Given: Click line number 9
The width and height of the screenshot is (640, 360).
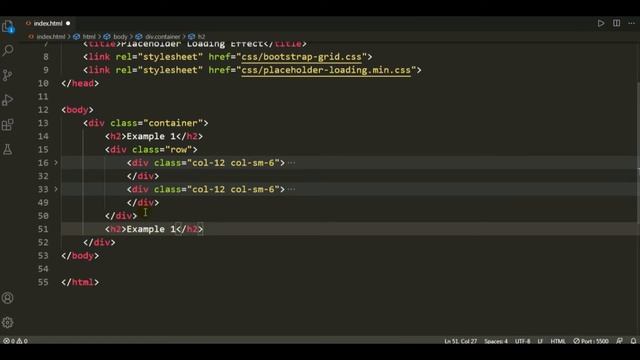Looking at the screenshot, I should click(x=46, y=70).
